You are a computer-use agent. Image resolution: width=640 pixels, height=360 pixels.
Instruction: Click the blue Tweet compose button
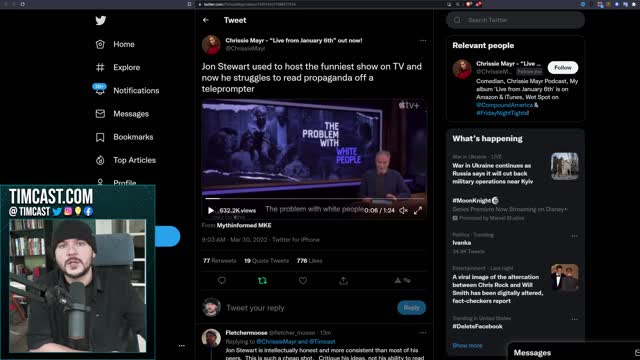point(167,236)
